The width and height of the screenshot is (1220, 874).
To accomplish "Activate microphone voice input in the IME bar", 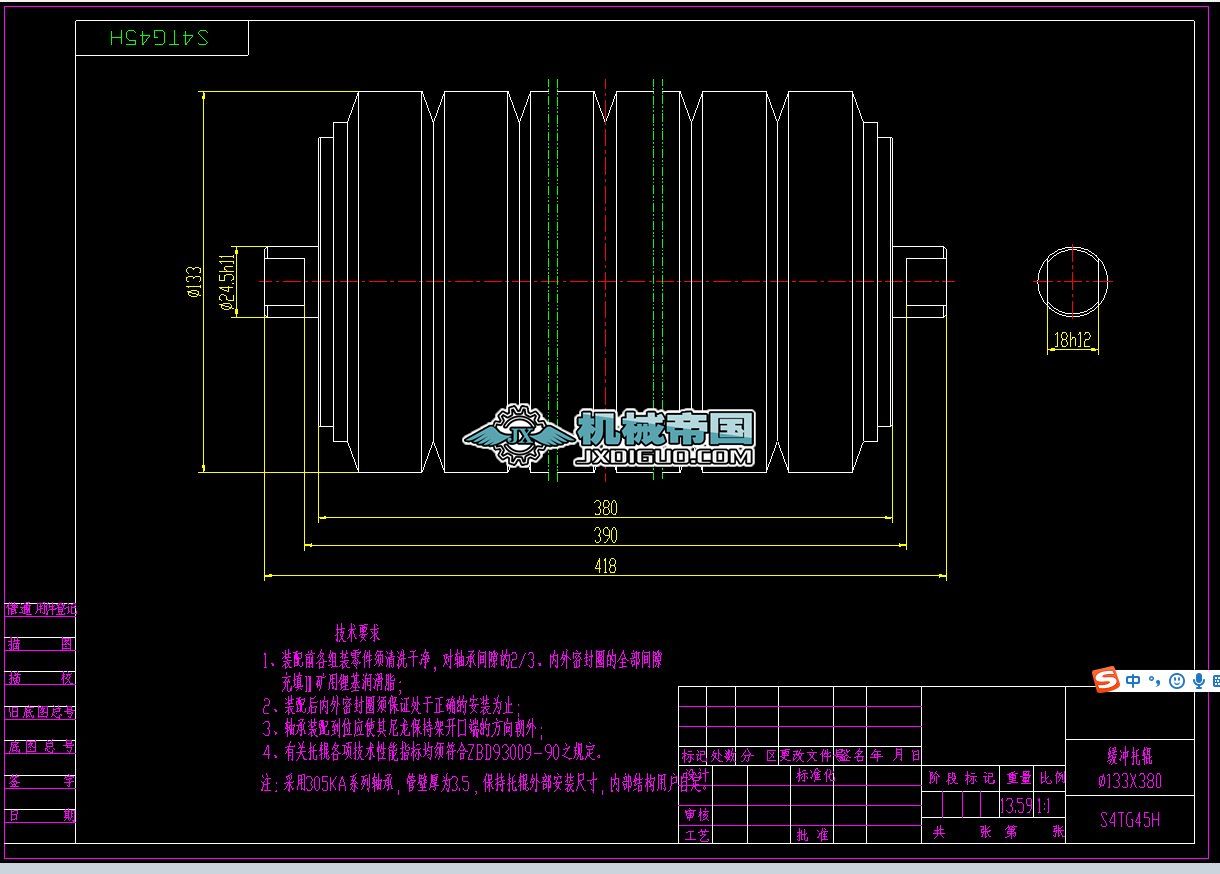I will pyautogui.click(x=1198, y=681).
